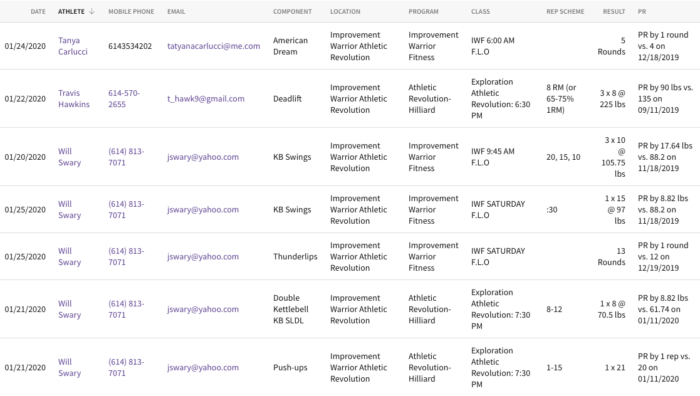Open Tanya Carlucci athlete profile
Screen dimensions: 700x396
(73, 46)
